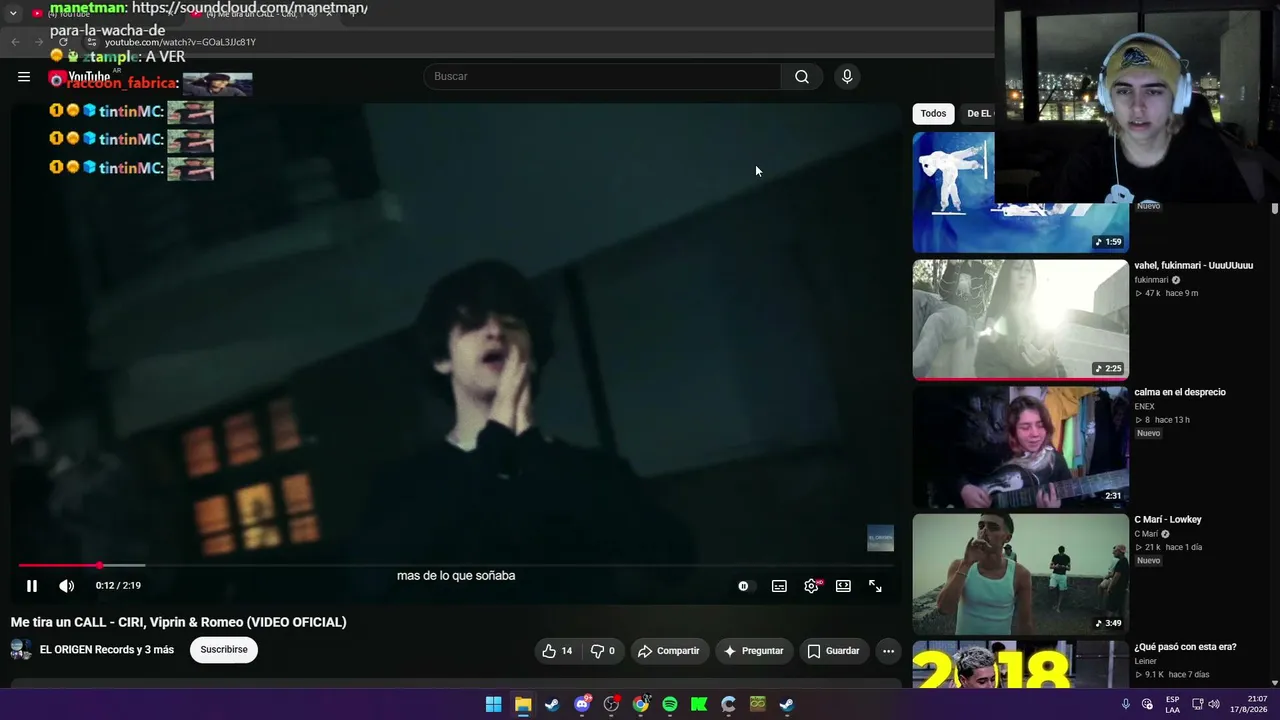Screen dimensions: 1280x720
Task: Like the video with thumbs up
Action: point(557,651)
